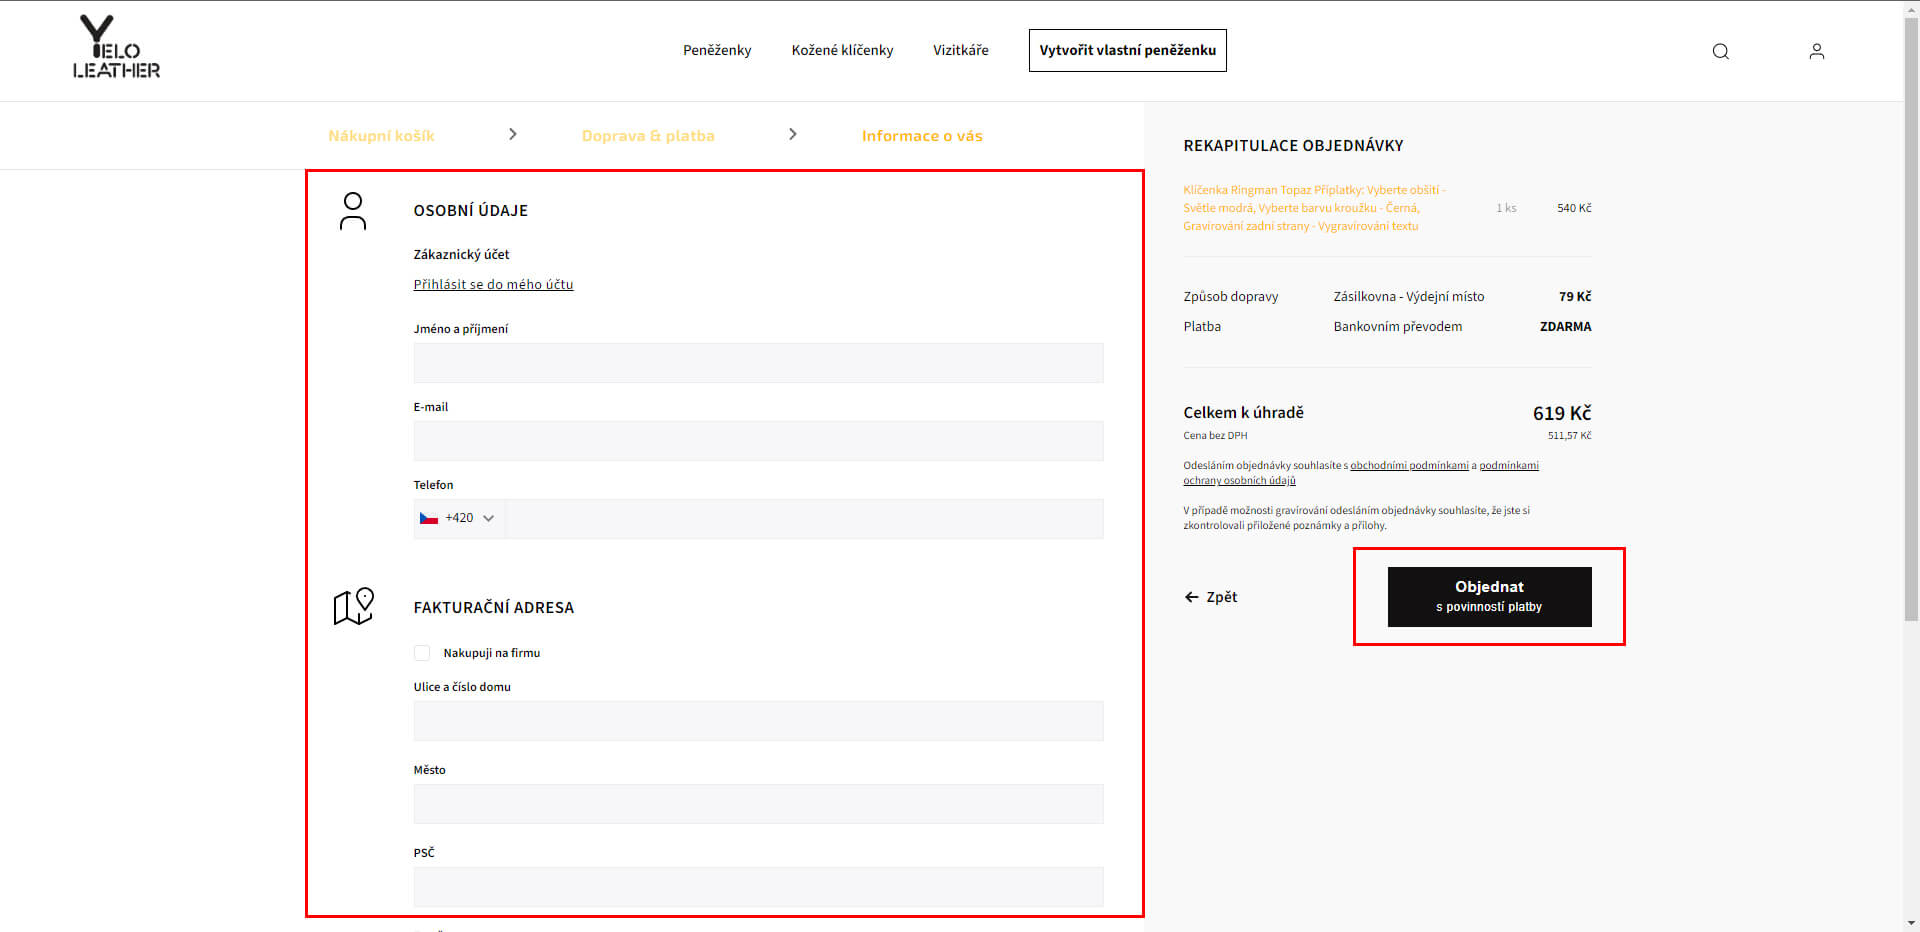Open the Peněženky menu
This screenshot has width=1920, height=932.
coord(717,50)
